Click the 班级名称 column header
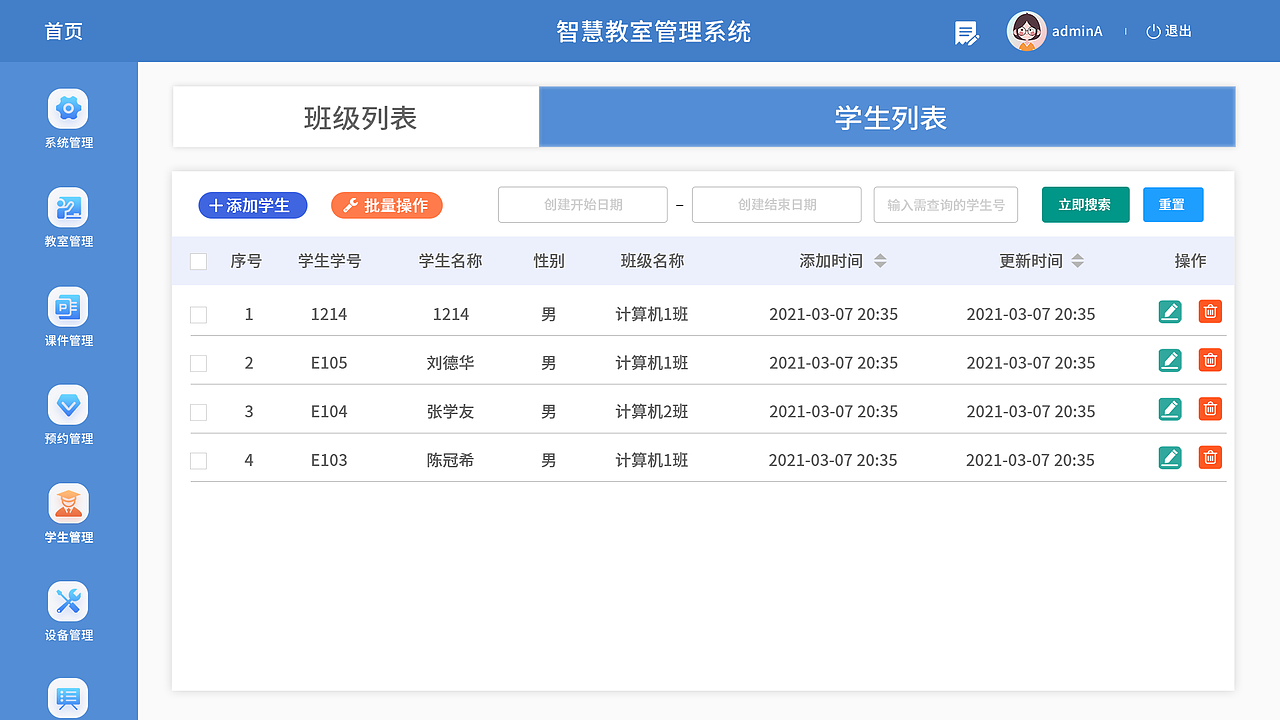The image size is (1280, 720). [x=653, y=261]
